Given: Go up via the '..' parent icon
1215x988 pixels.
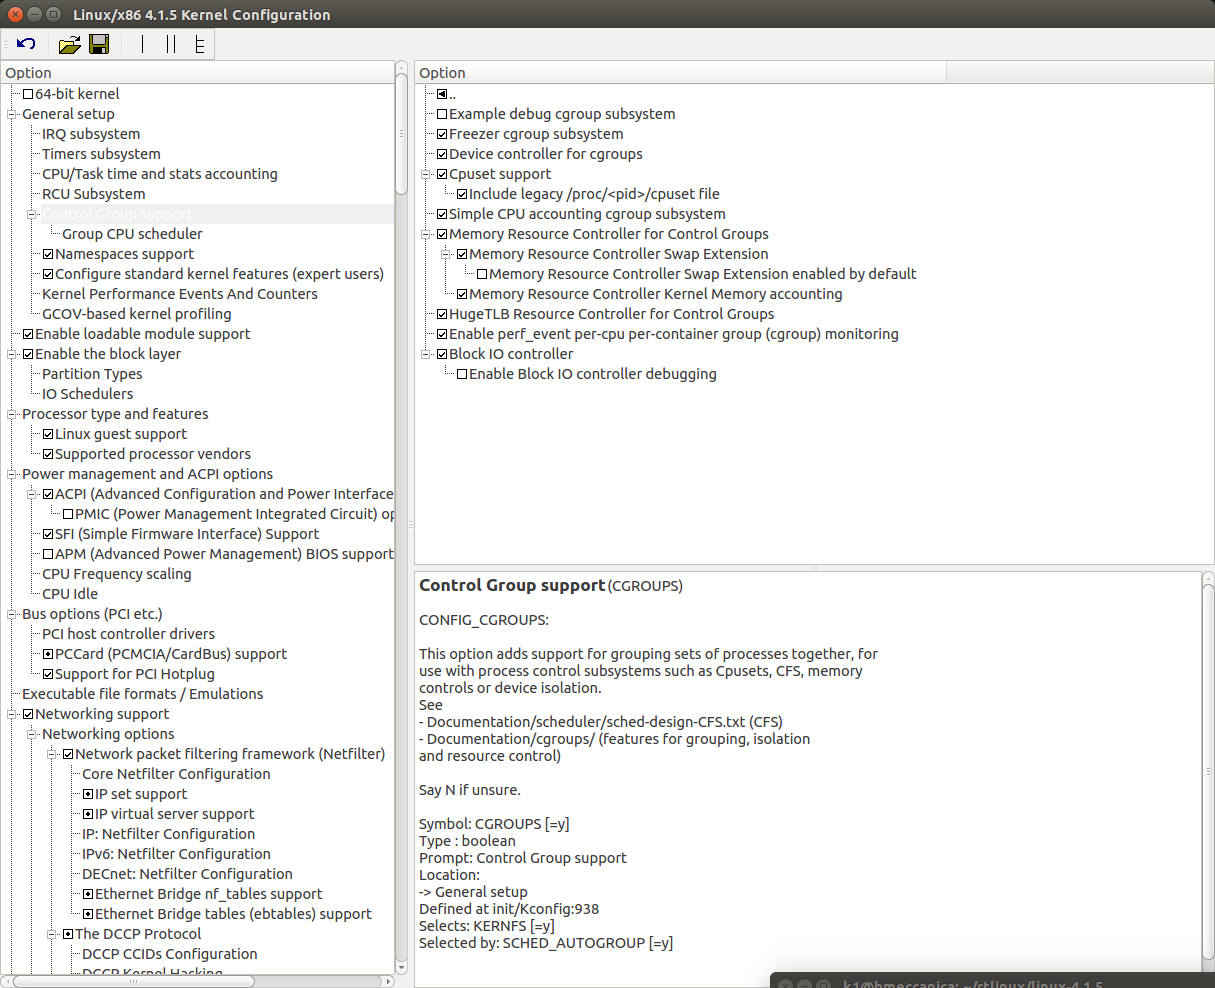Looking at the screenshot, I should point(442,94).
